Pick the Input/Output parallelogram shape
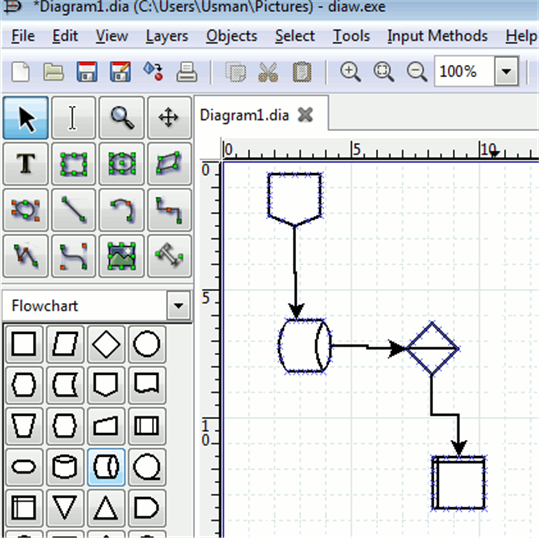539x538 pixels. tap(65, 344)
